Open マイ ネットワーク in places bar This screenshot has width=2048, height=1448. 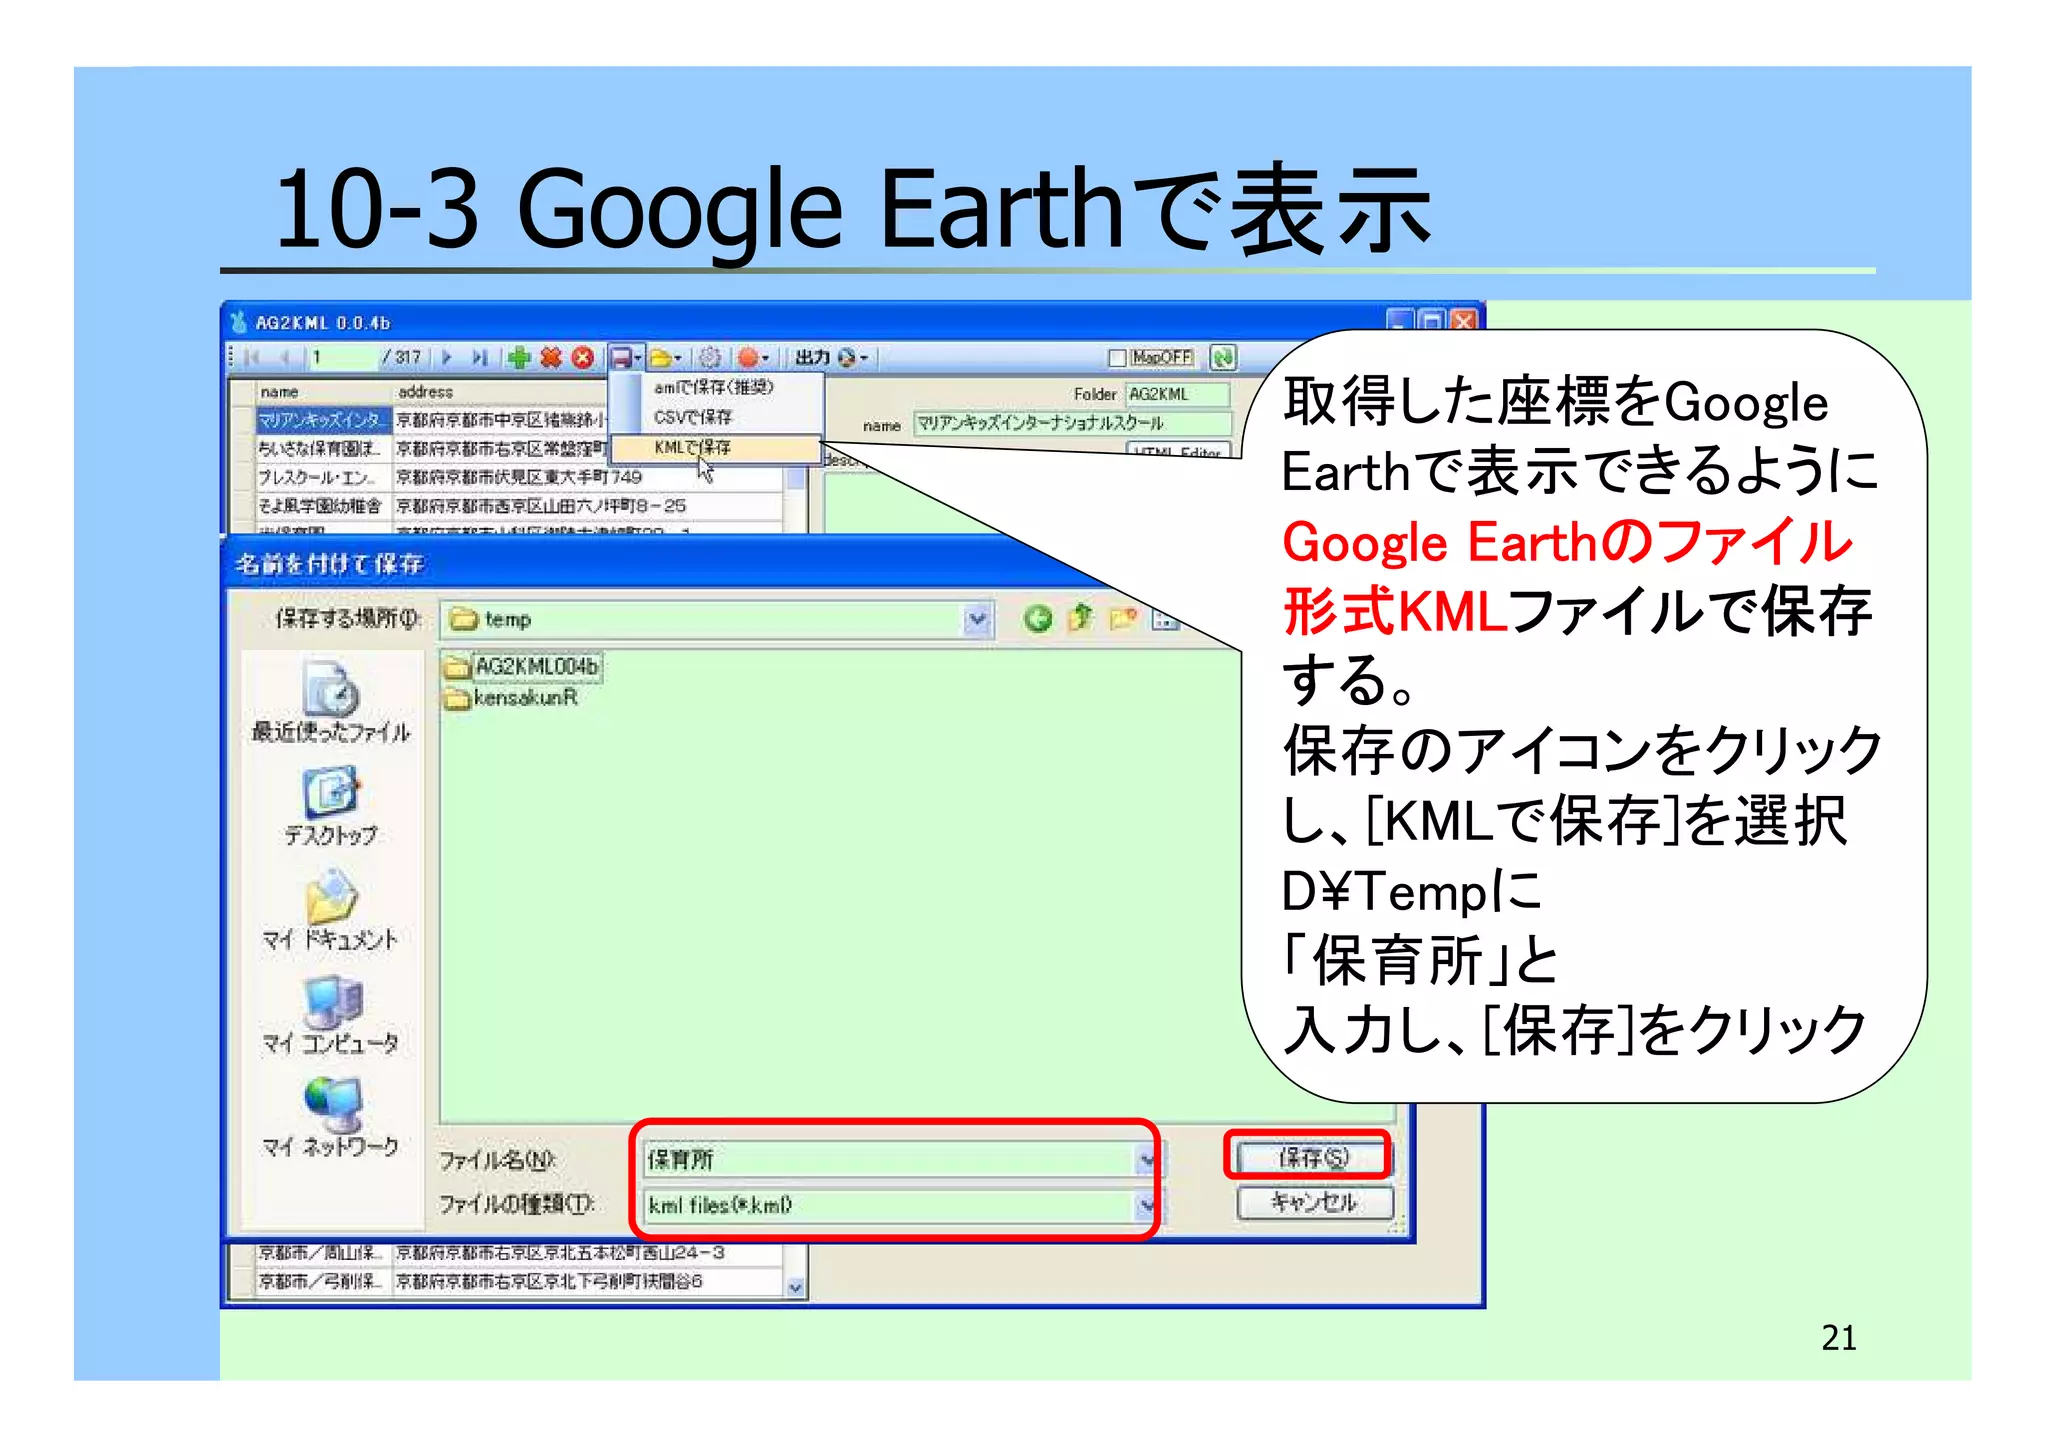pyautogui.click(x=331, y=1118)
